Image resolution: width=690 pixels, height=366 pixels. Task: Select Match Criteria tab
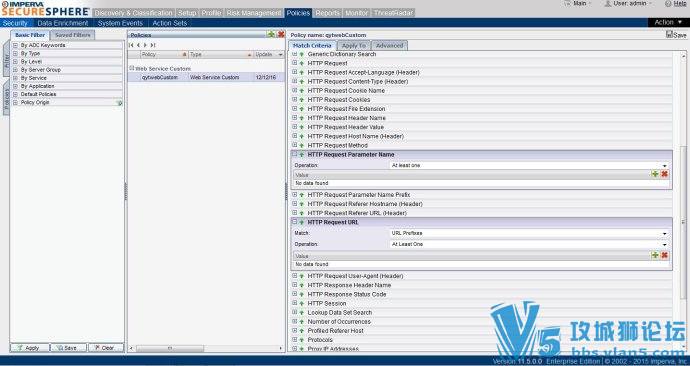(x=312, y=45)
